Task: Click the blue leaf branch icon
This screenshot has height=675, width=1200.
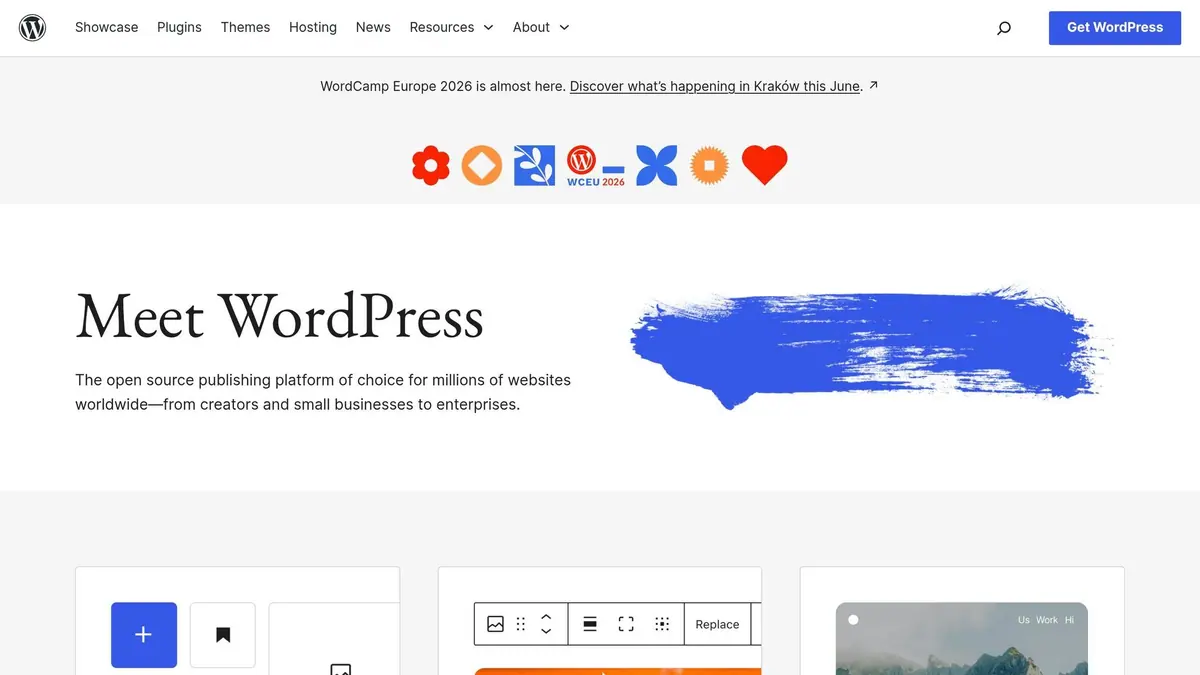Action: click(x=534, y=165)
